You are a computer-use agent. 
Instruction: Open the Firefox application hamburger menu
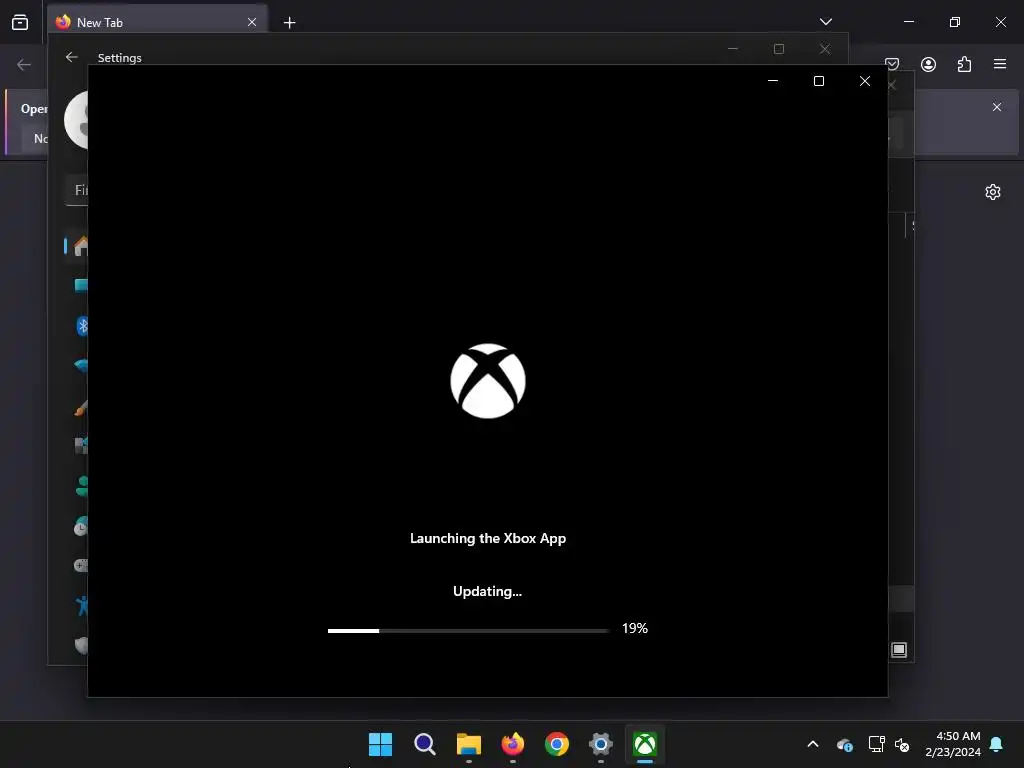[x=1000, y=64]
